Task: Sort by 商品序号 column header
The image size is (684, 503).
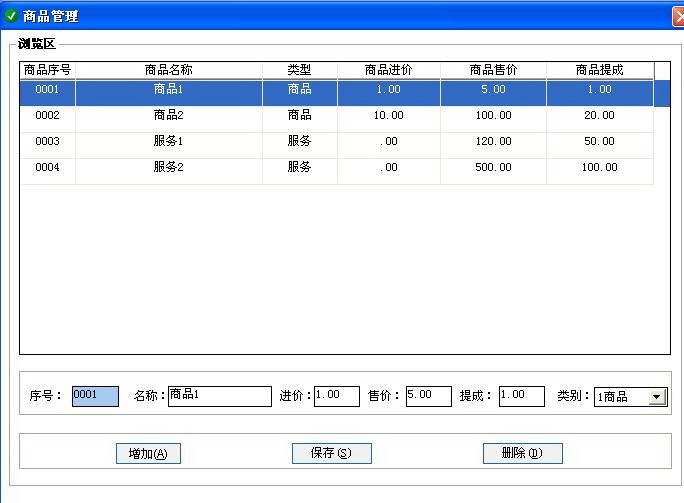Action: coord(48,70)
